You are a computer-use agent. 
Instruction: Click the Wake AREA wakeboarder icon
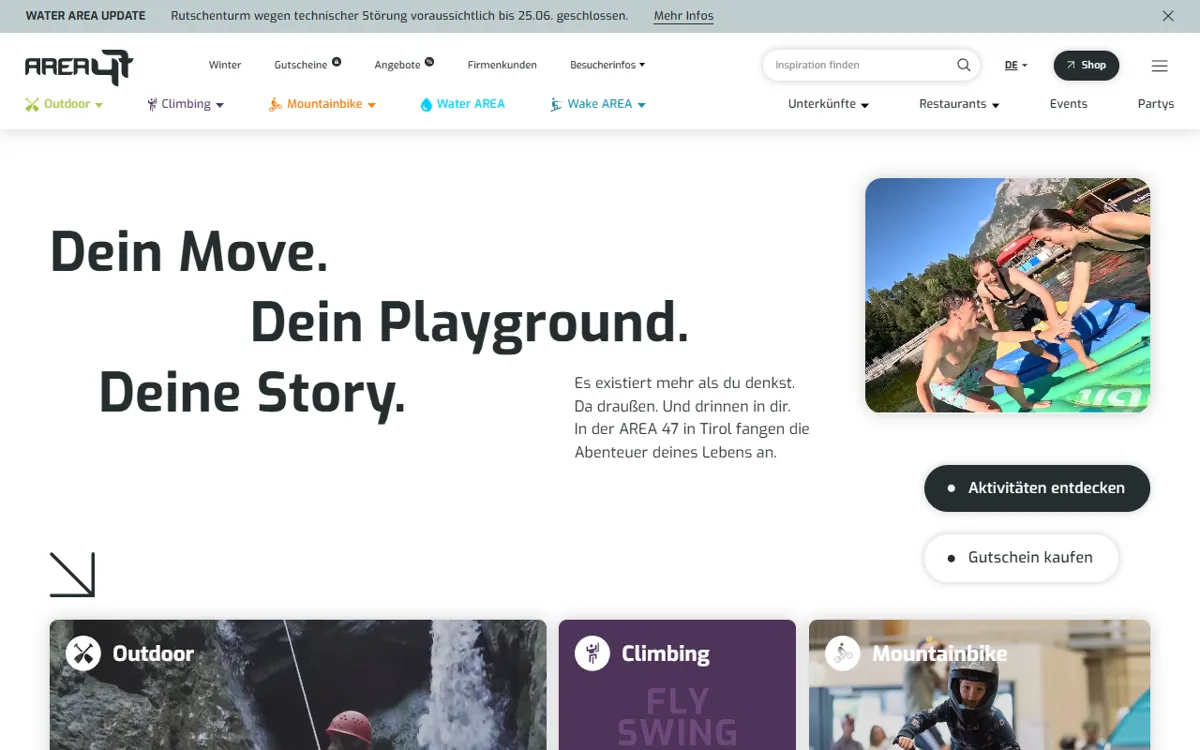(x=556, y=104)
